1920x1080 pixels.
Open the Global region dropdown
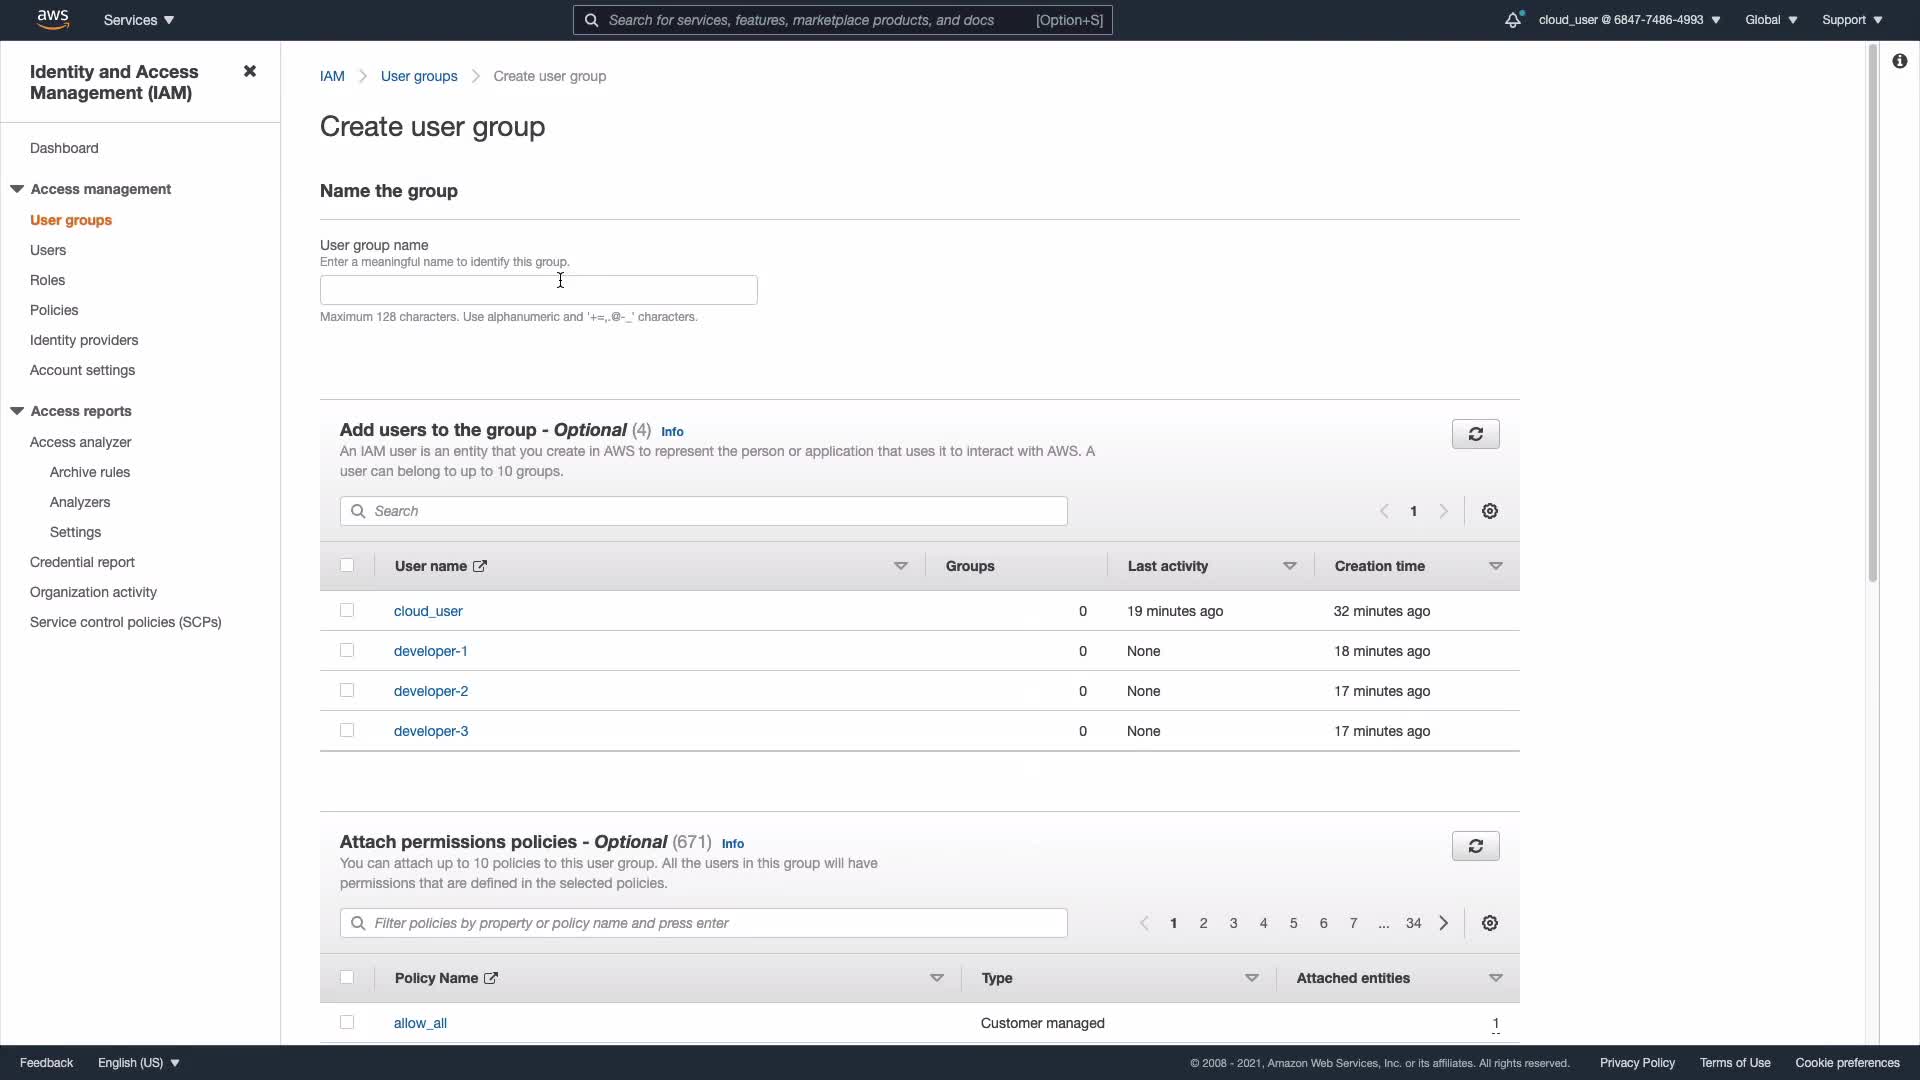coord(1770,20)
